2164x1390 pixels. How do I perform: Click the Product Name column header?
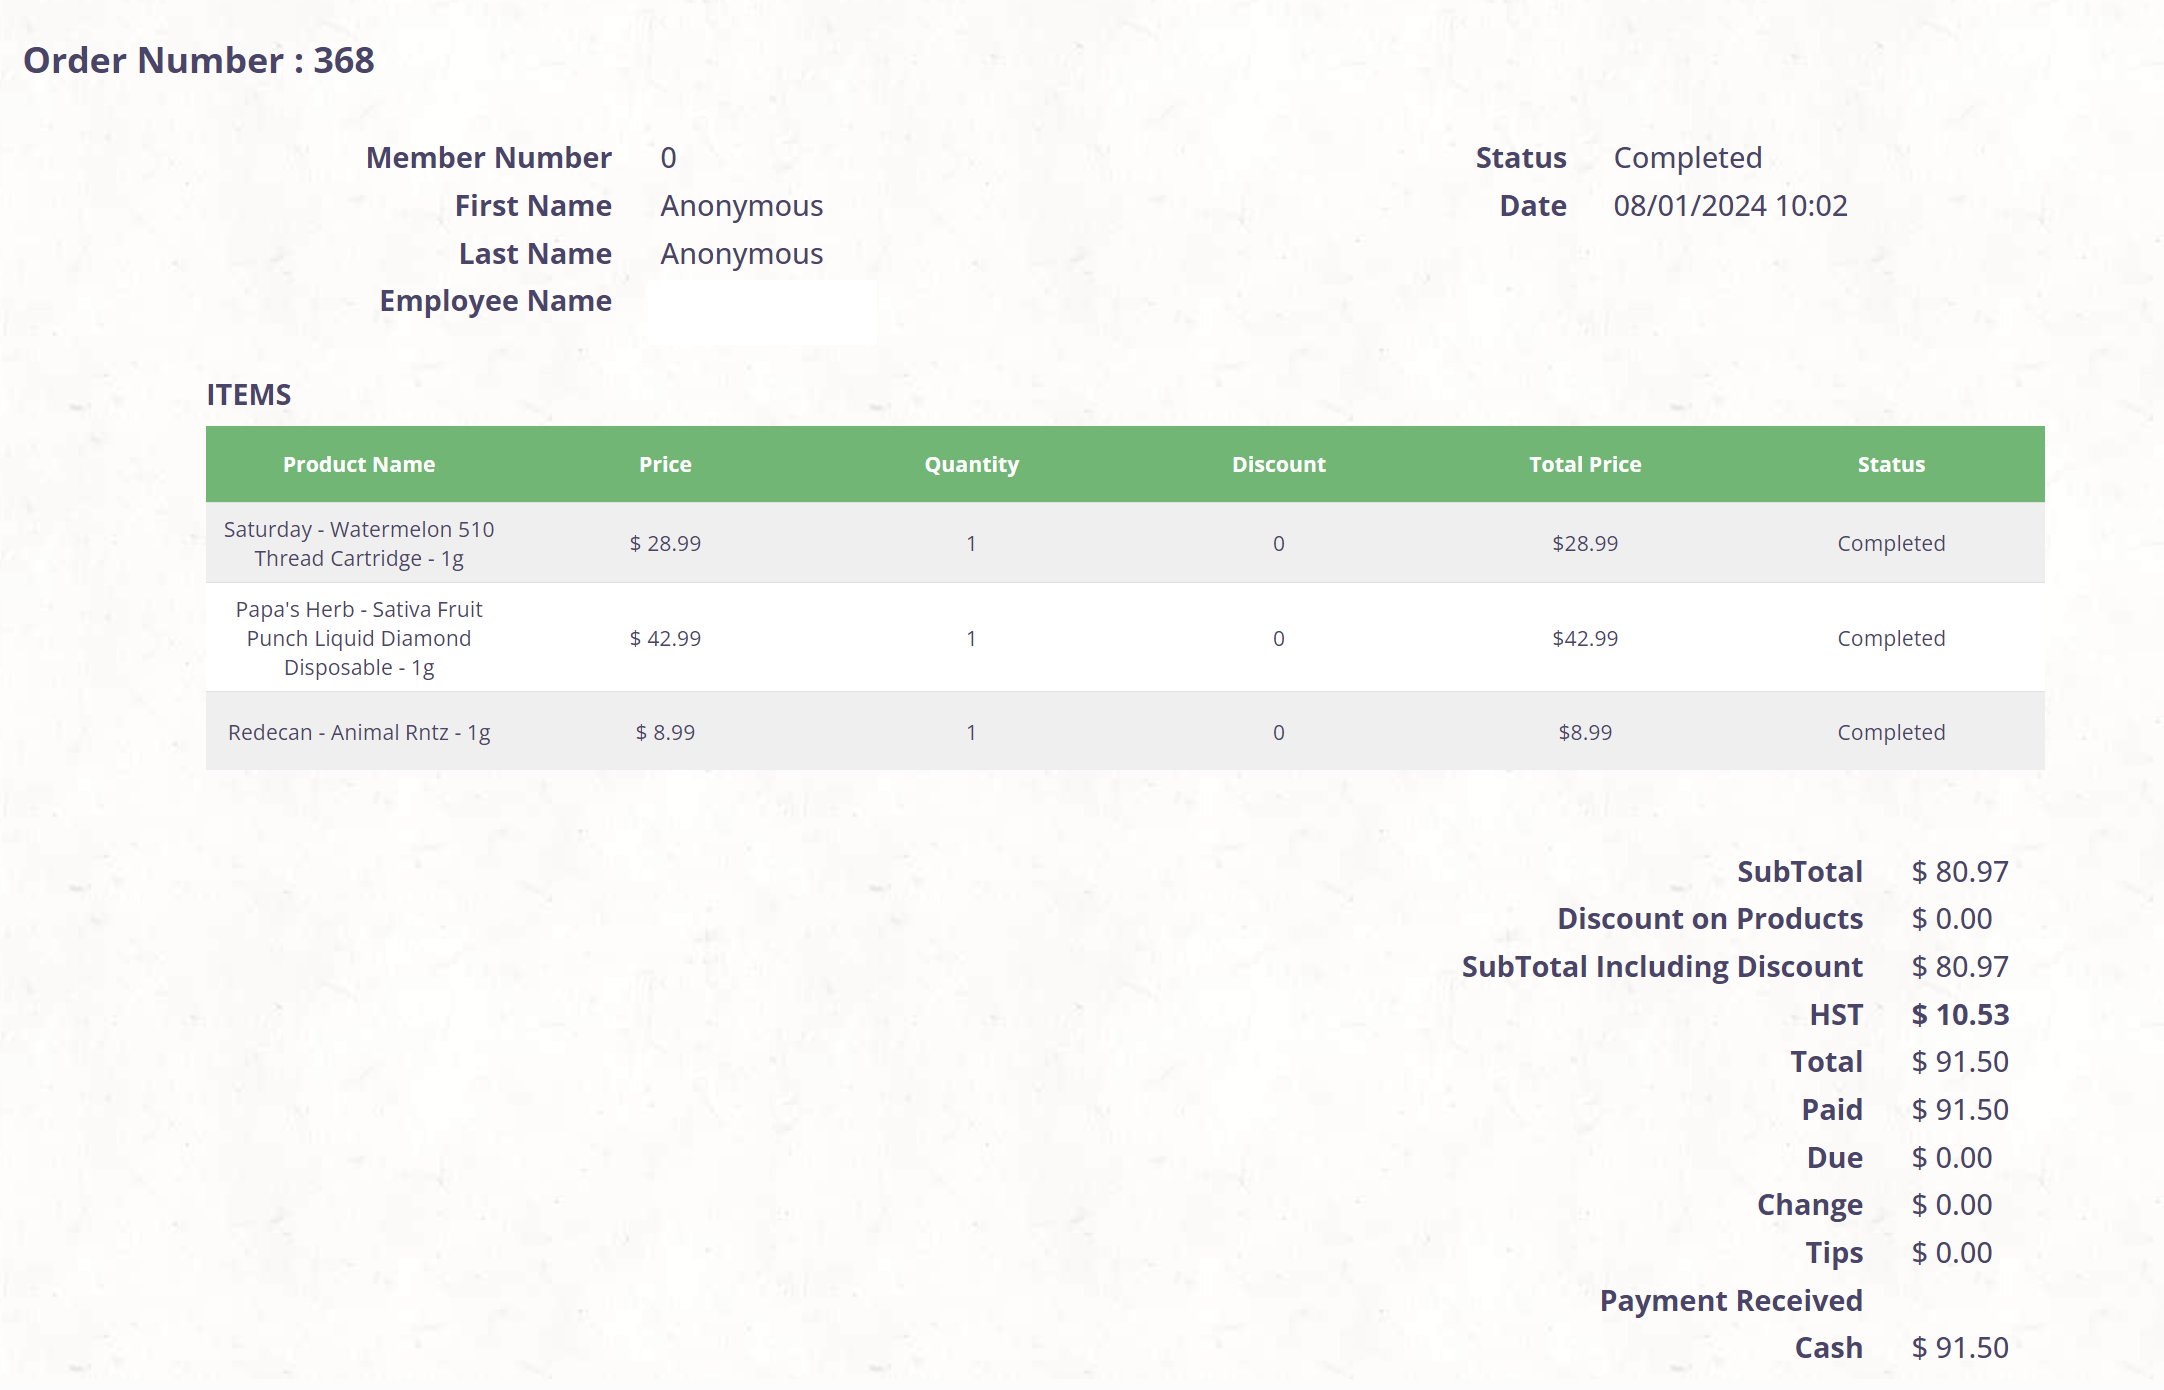click(359, 464)
